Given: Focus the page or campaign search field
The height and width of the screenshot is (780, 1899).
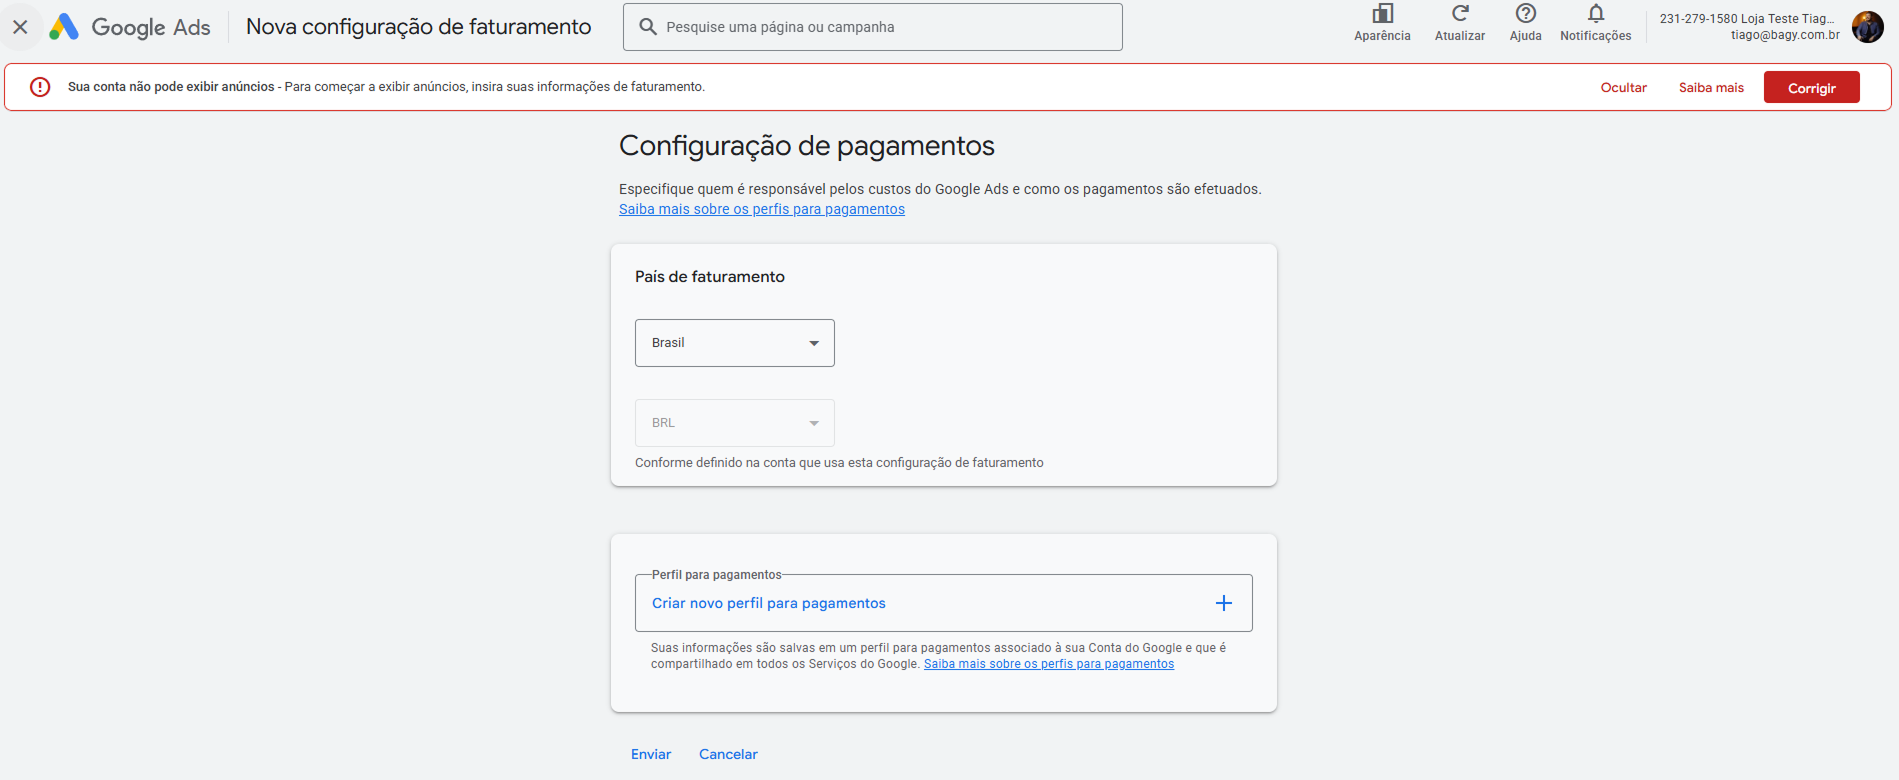Looking at the screenshot, I should click(872, 27).
